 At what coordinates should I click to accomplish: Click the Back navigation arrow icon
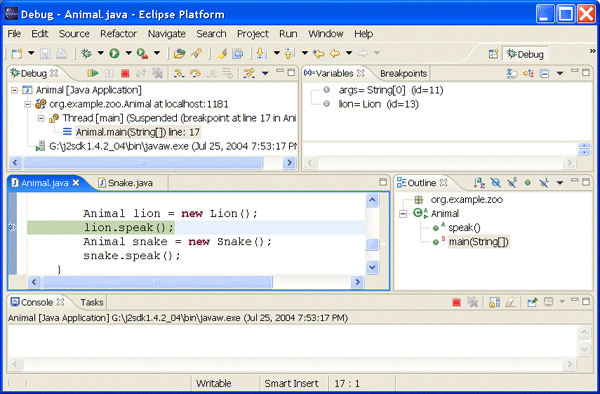335,54
